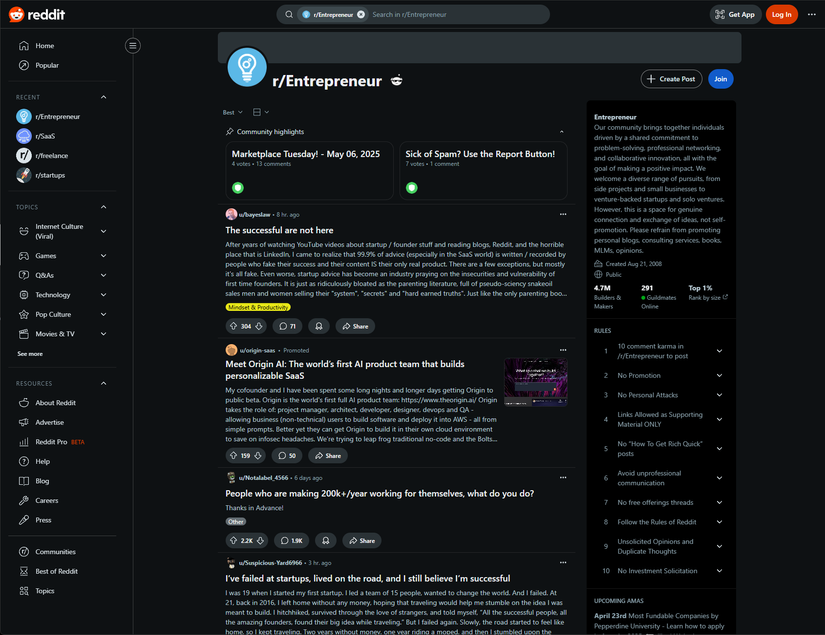Screen dimensions: 825x635
Task: Downvote 'The successful are not here' post
Action: [259, 326]
